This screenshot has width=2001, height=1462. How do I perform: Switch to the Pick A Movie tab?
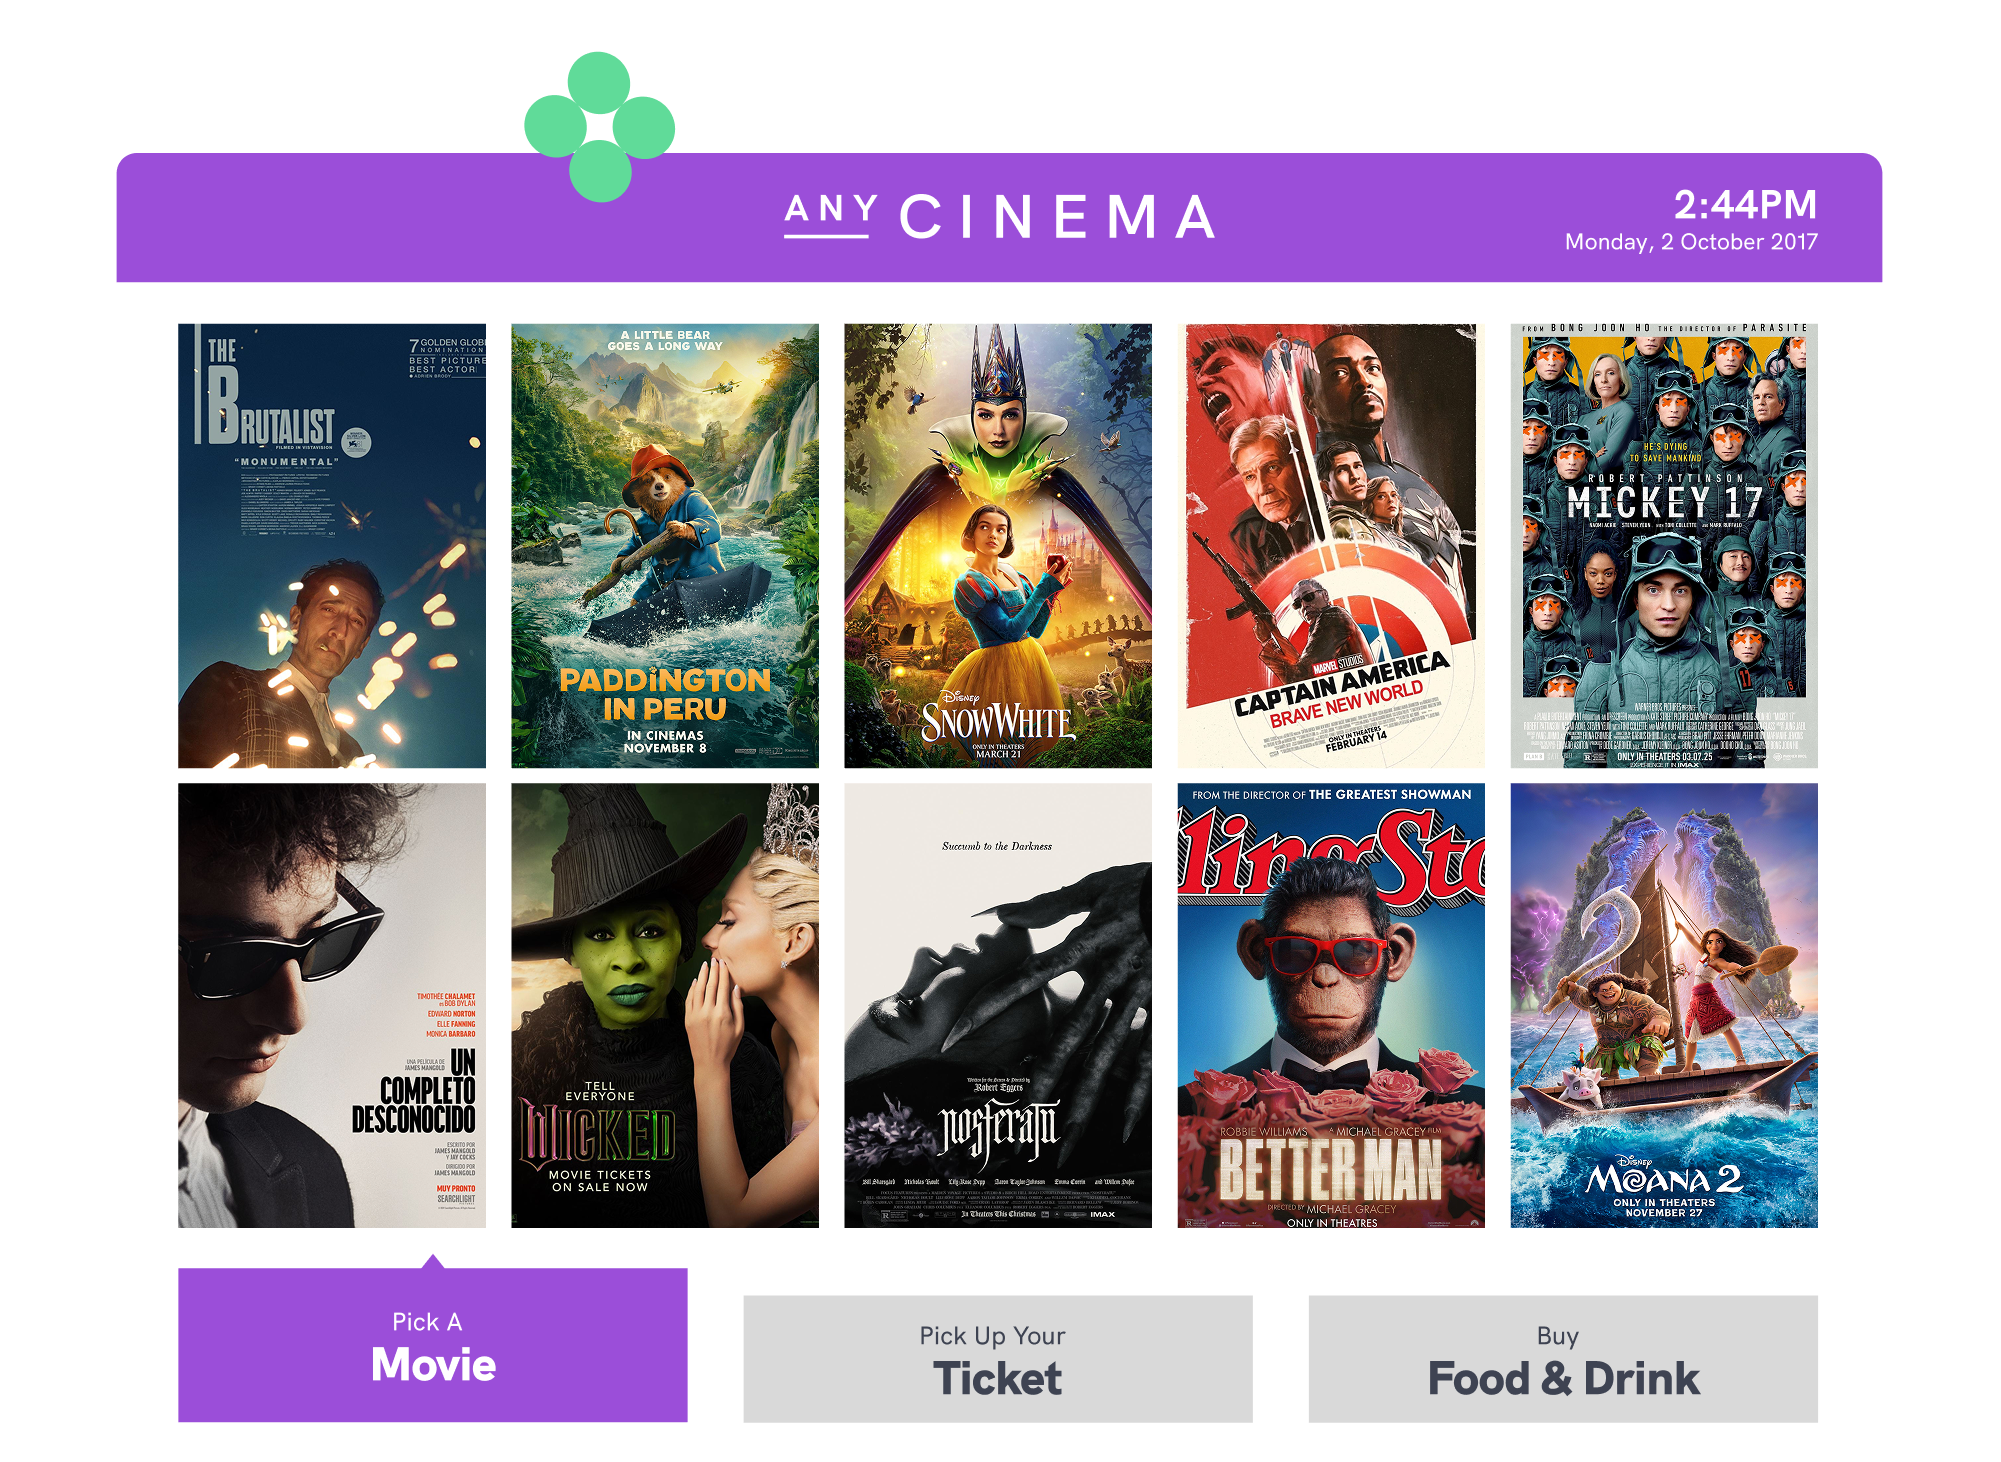433,1345
